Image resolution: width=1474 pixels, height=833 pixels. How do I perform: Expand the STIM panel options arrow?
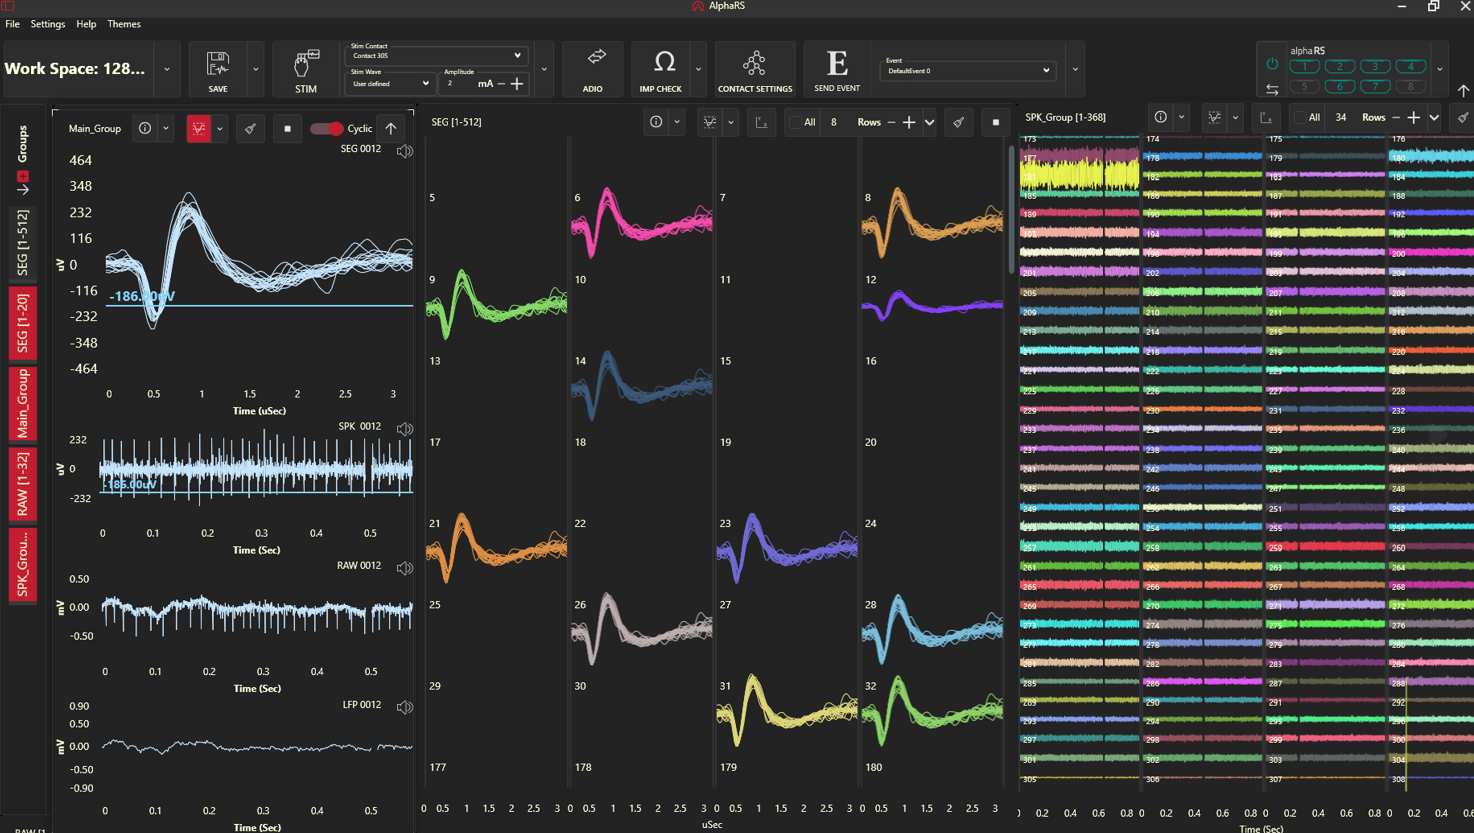click(x=544, y=69)
